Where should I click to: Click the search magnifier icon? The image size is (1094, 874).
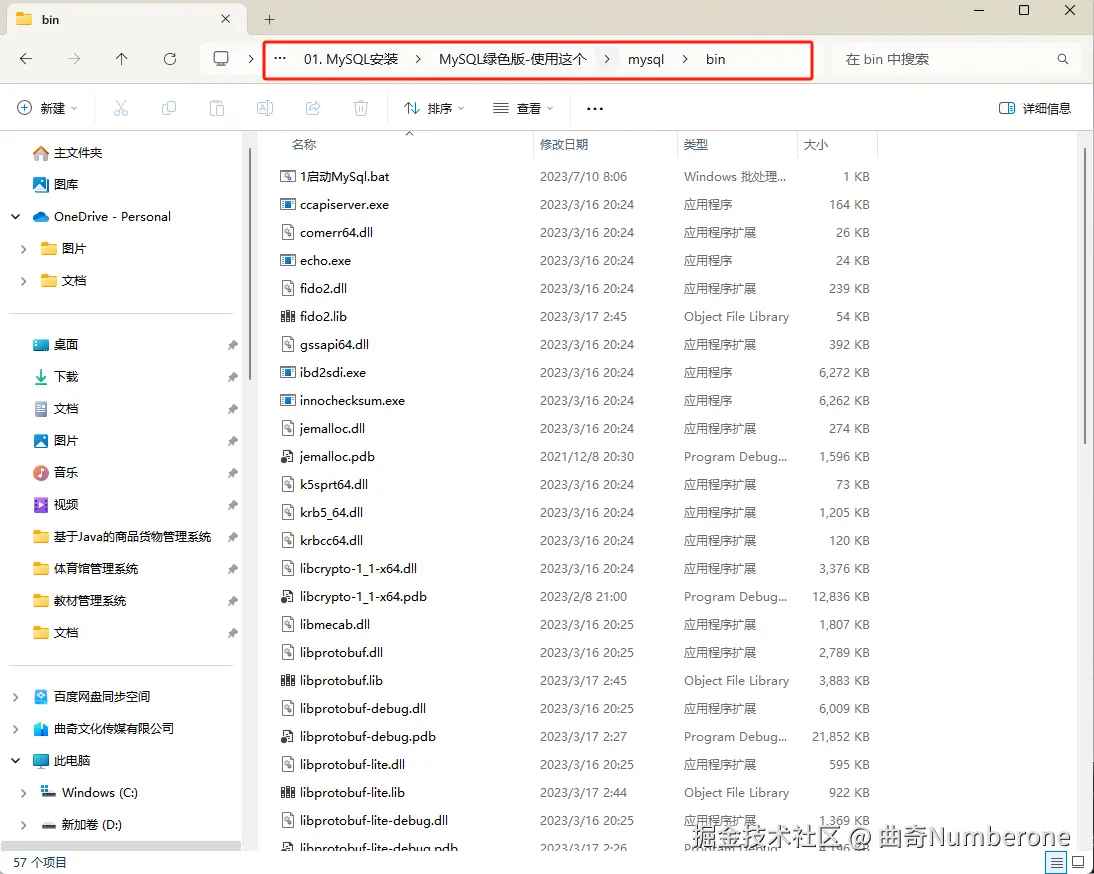(x=1063, y=59)
